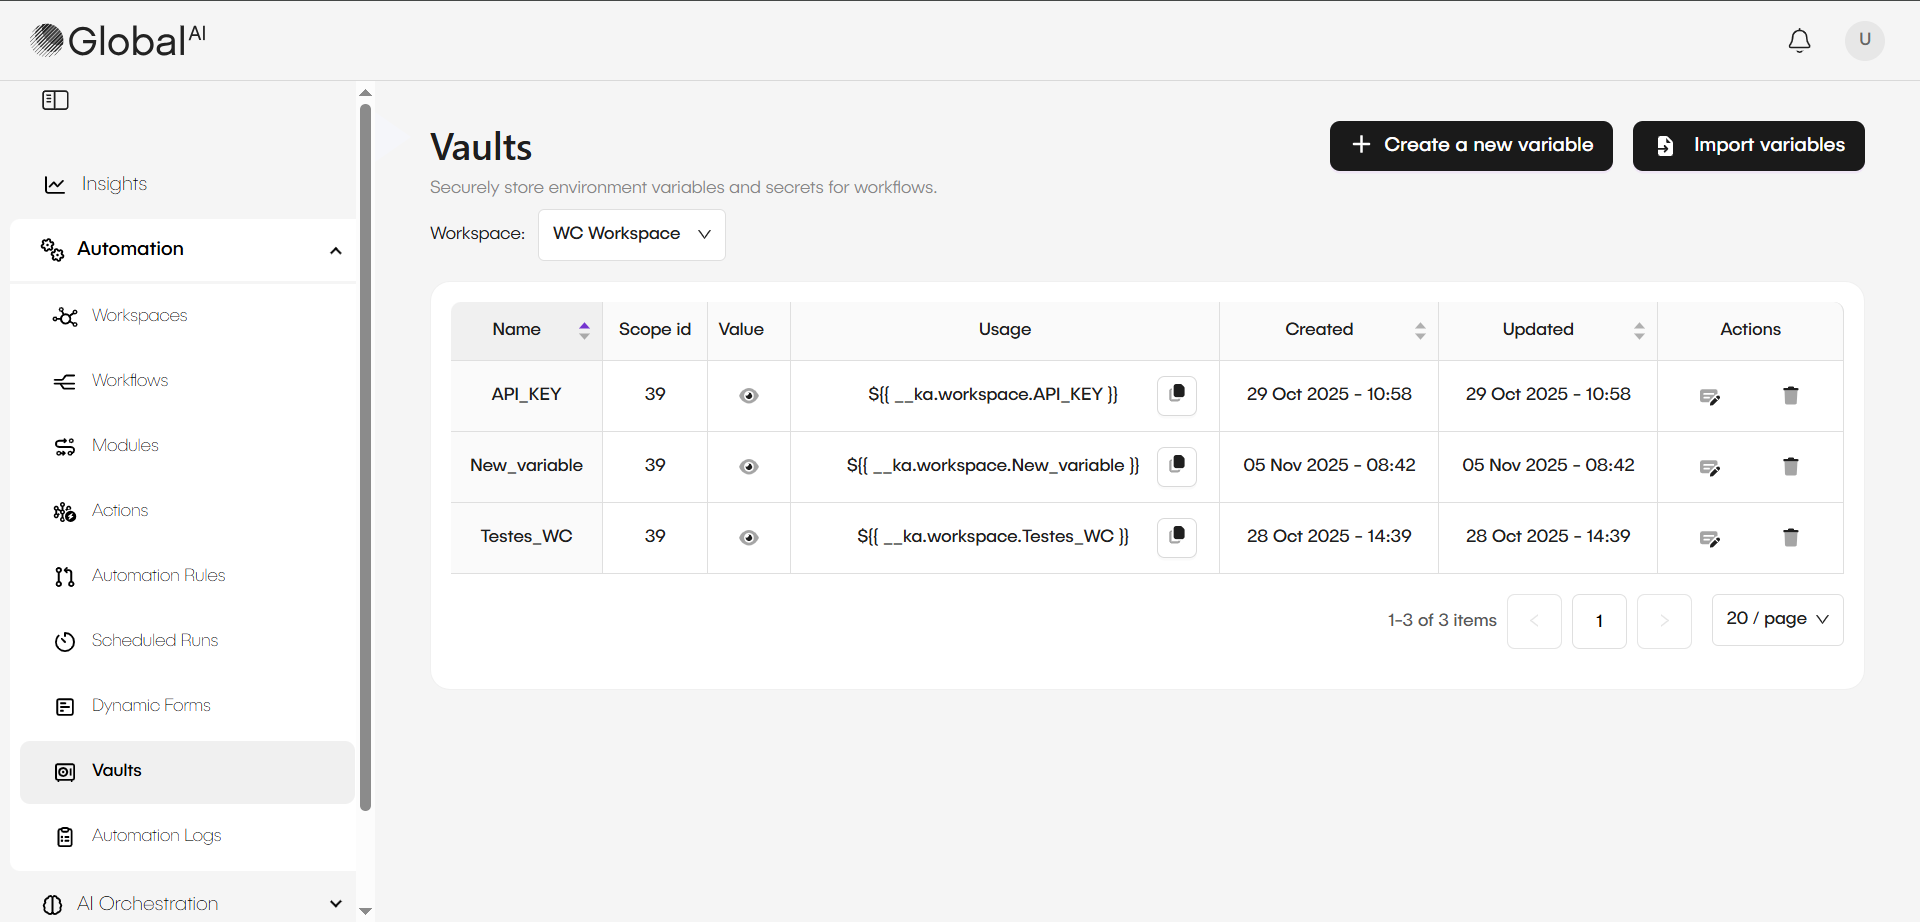Expand AI Orchestration
The image size is (1920, 922).
[335, 903]
